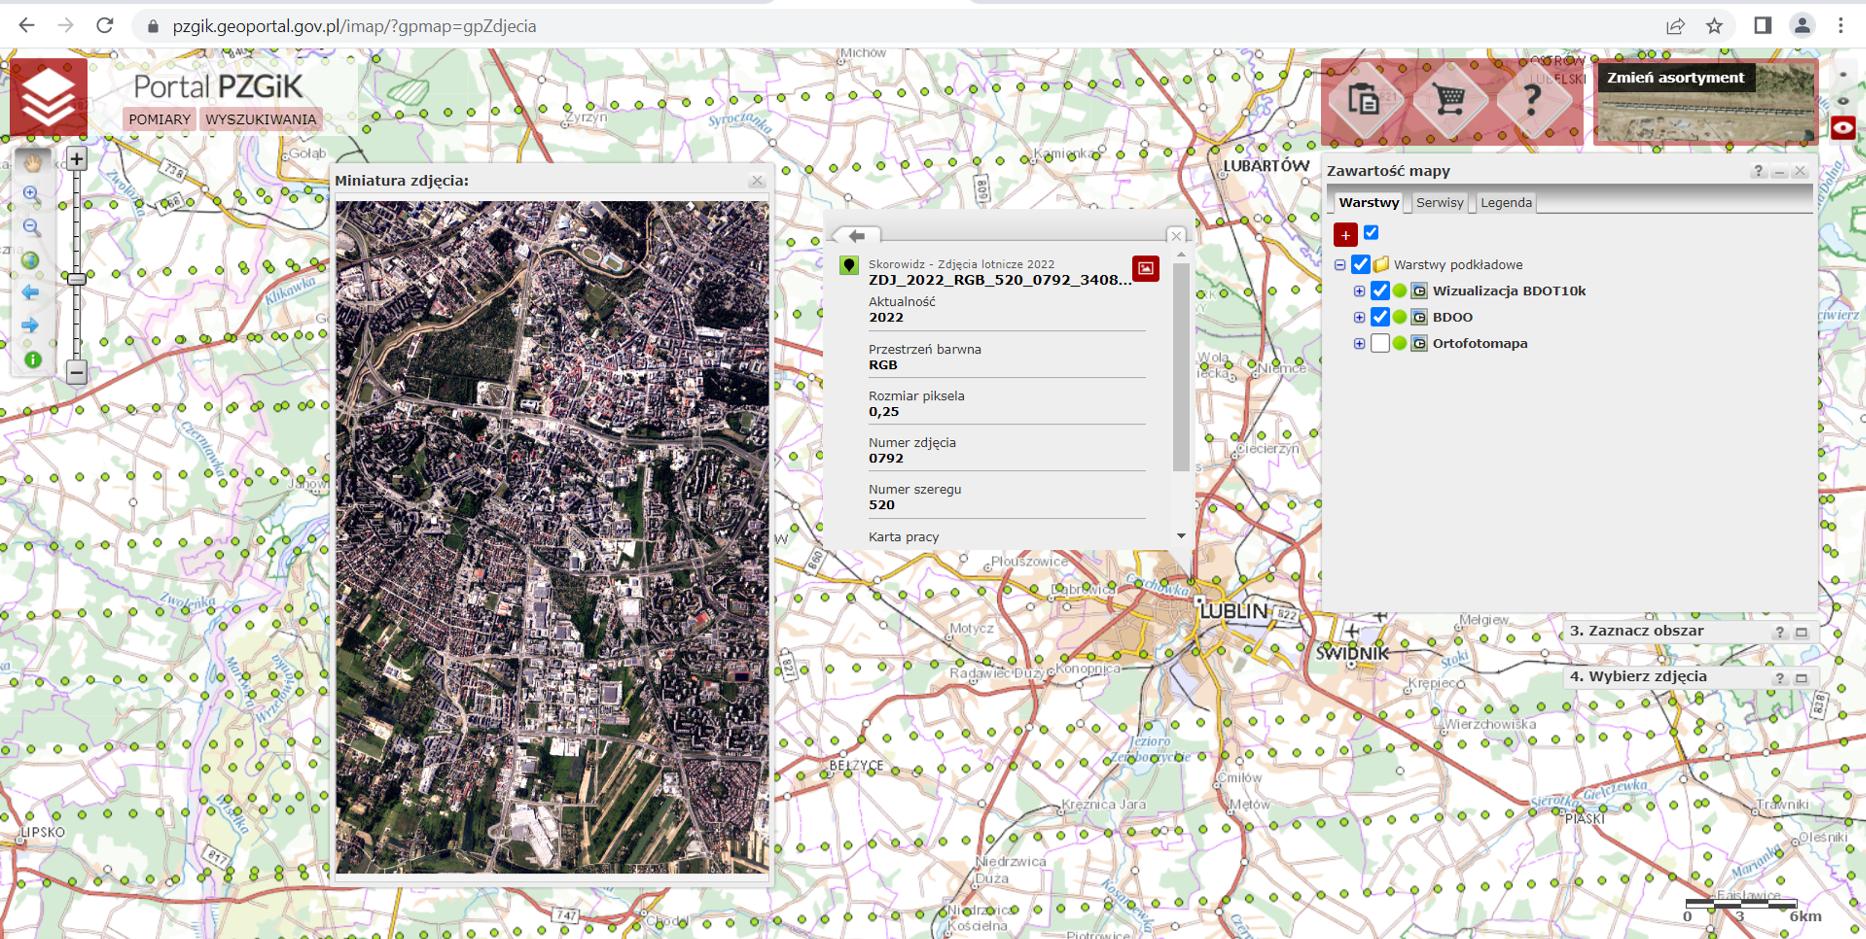
Task: Switch to the Legenda tab
Action: [x=1505, y=202]
